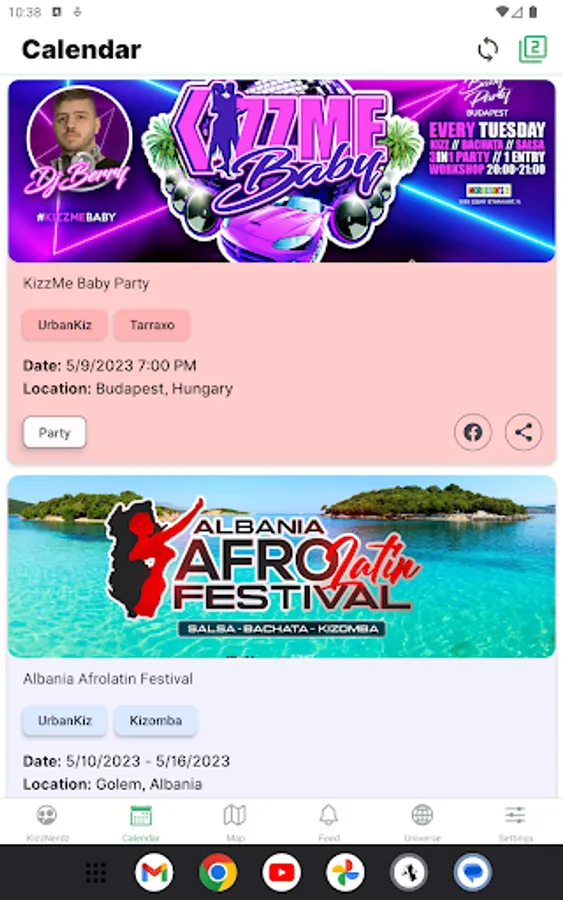The width and height of the screenshot is (563, 900).
Task: Tap the UrbanKiz tag on Albania Afrolatin Festival
Action: tap(65, 720)
